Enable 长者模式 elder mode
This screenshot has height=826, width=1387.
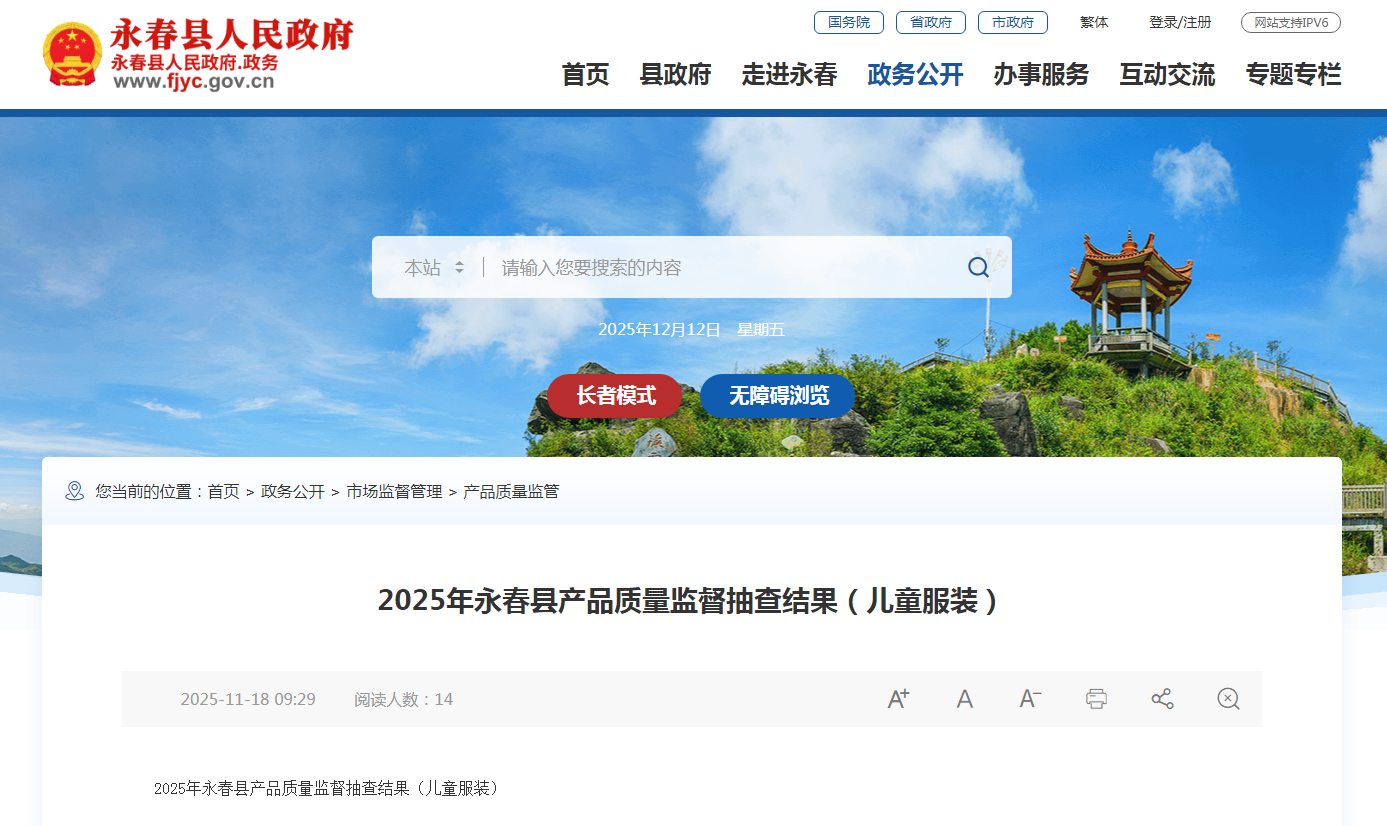coord(615,396)
